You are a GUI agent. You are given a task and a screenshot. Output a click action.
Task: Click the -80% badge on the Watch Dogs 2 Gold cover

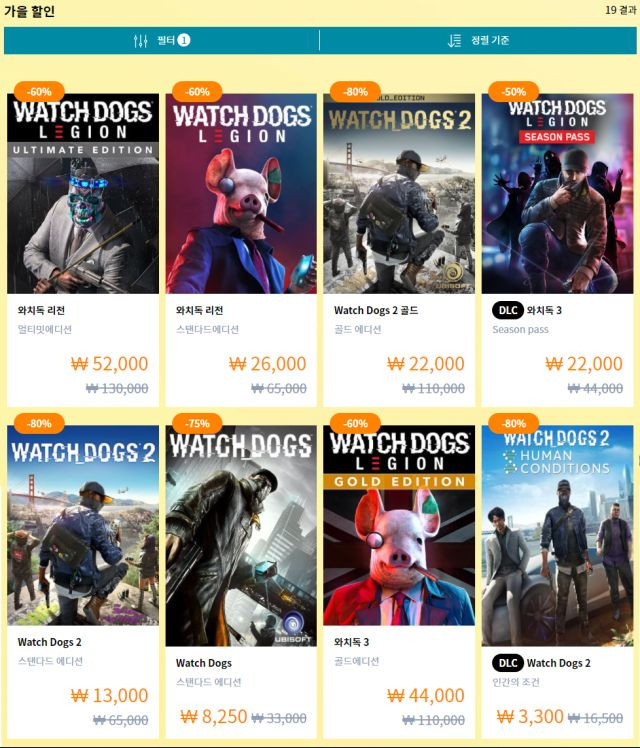pyautogui.click(x=355, y=92)
